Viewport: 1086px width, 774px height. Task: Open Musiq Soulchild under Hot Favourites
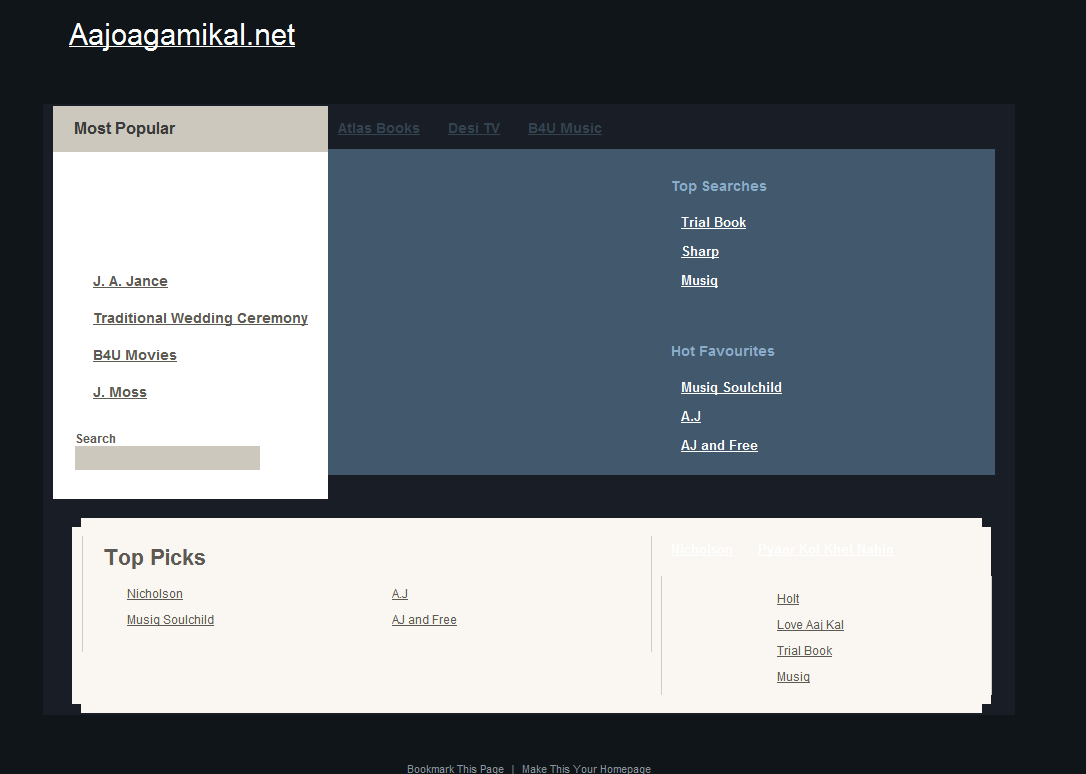pos(731,388)
